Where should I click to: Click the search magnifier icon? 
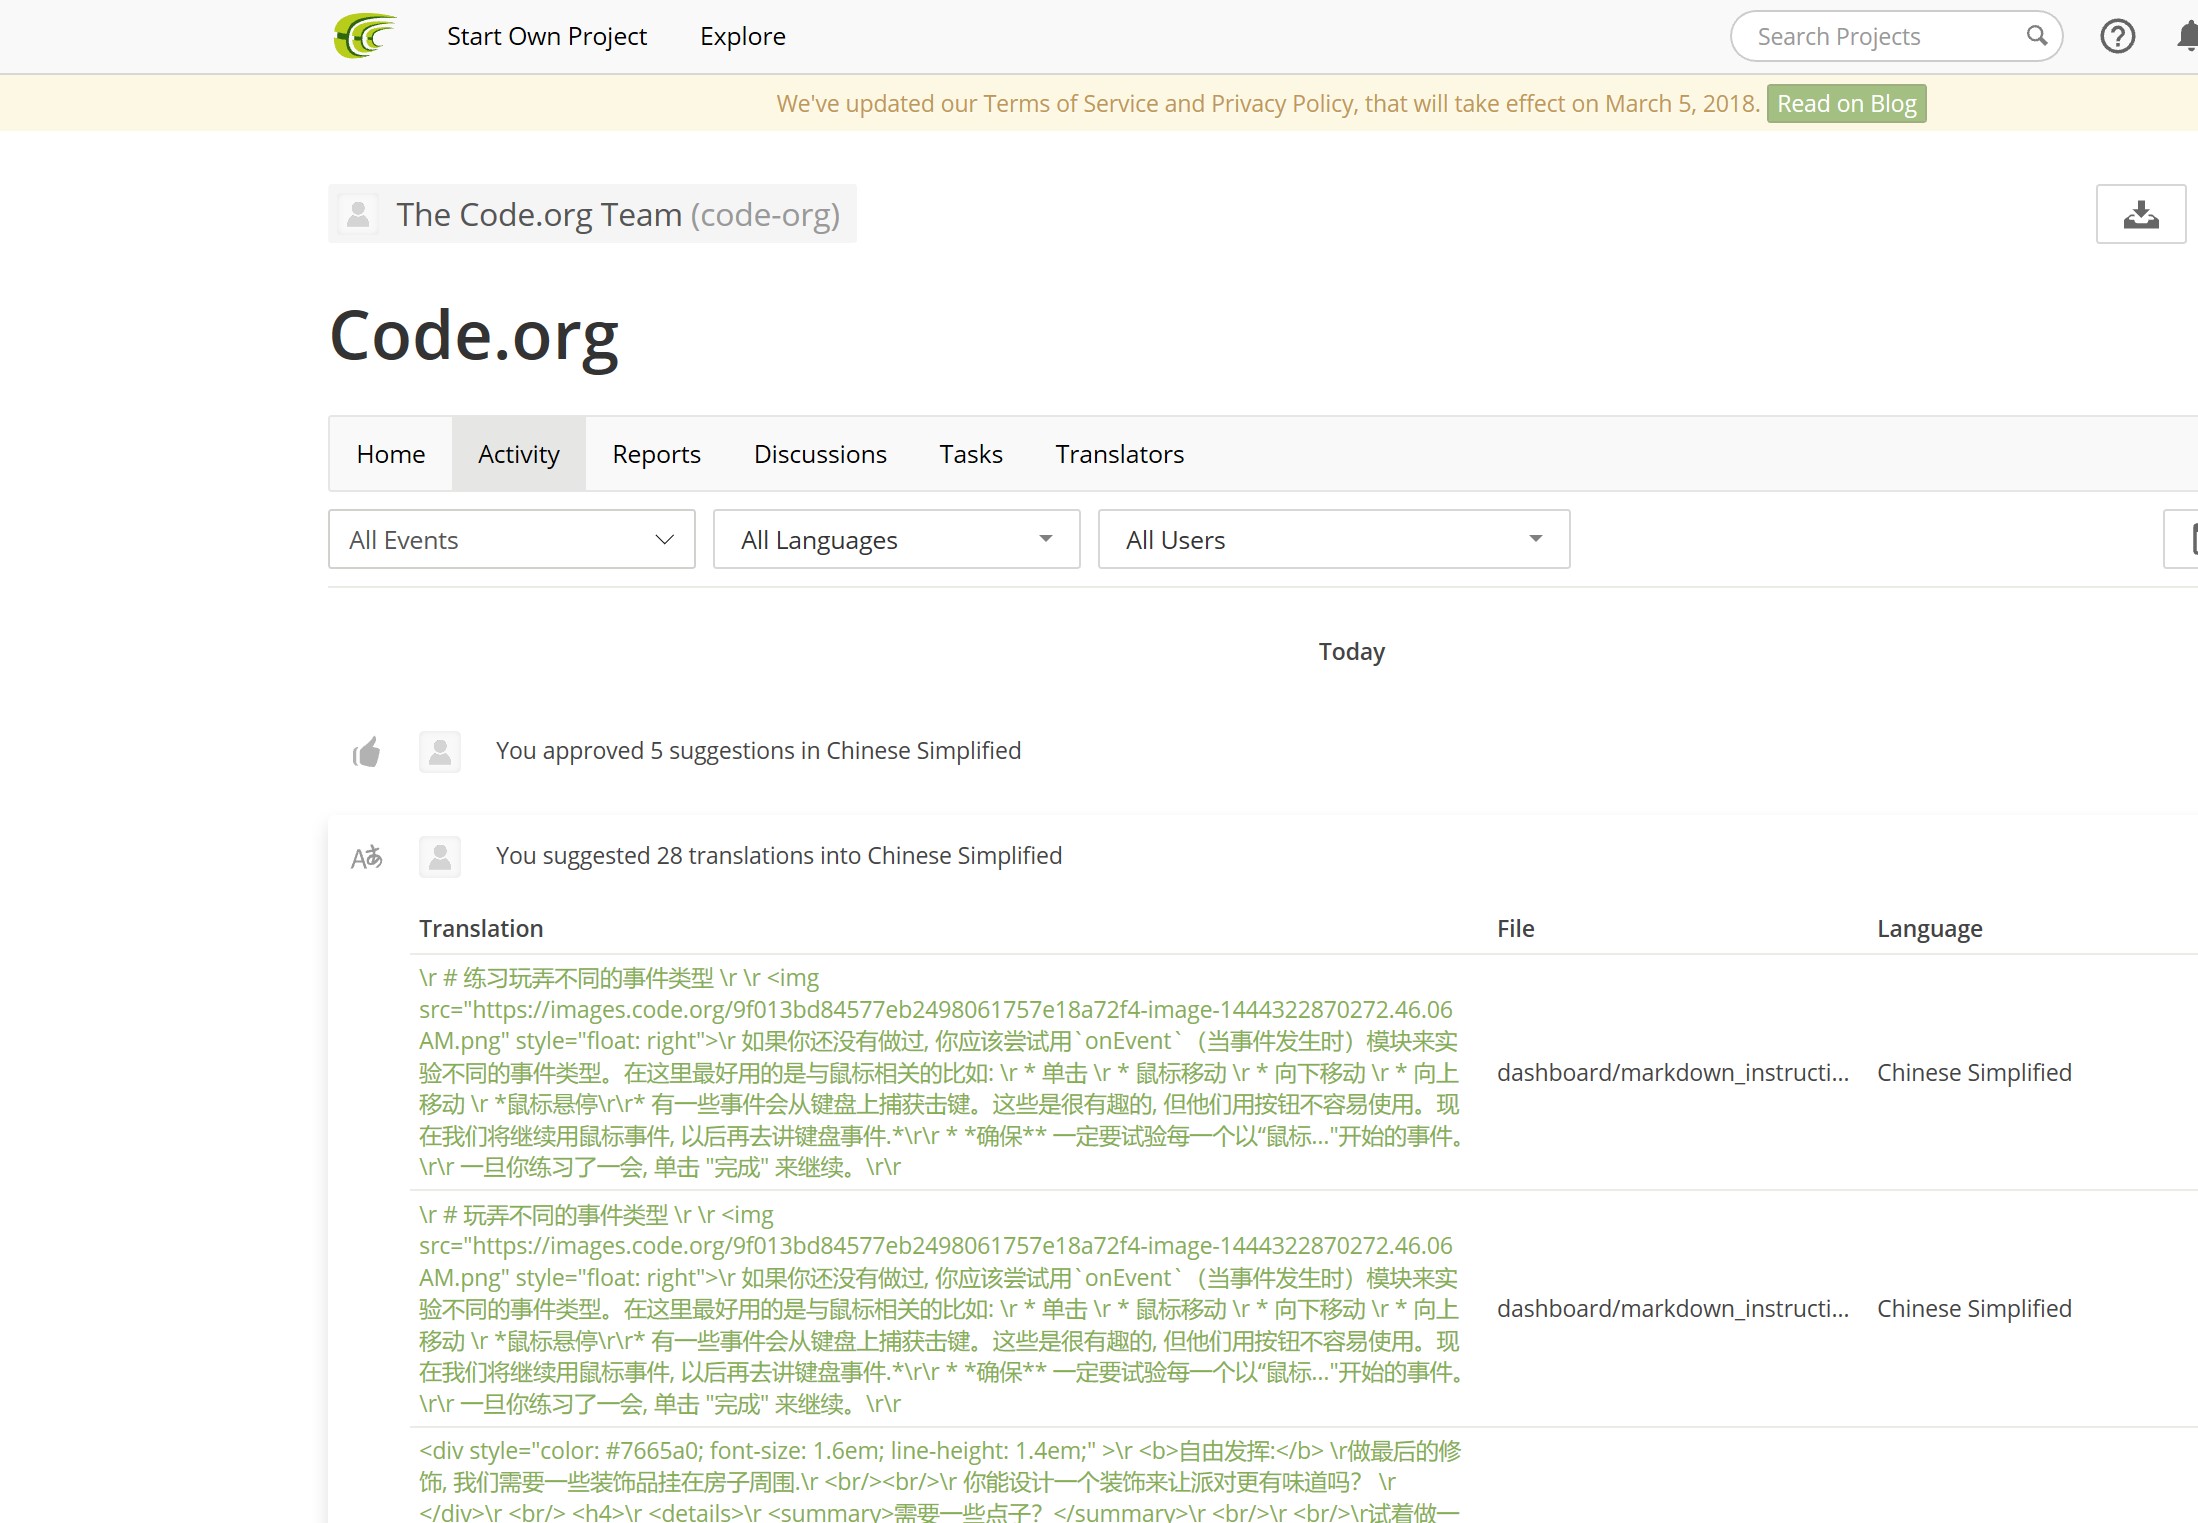tap(2036, 36)
